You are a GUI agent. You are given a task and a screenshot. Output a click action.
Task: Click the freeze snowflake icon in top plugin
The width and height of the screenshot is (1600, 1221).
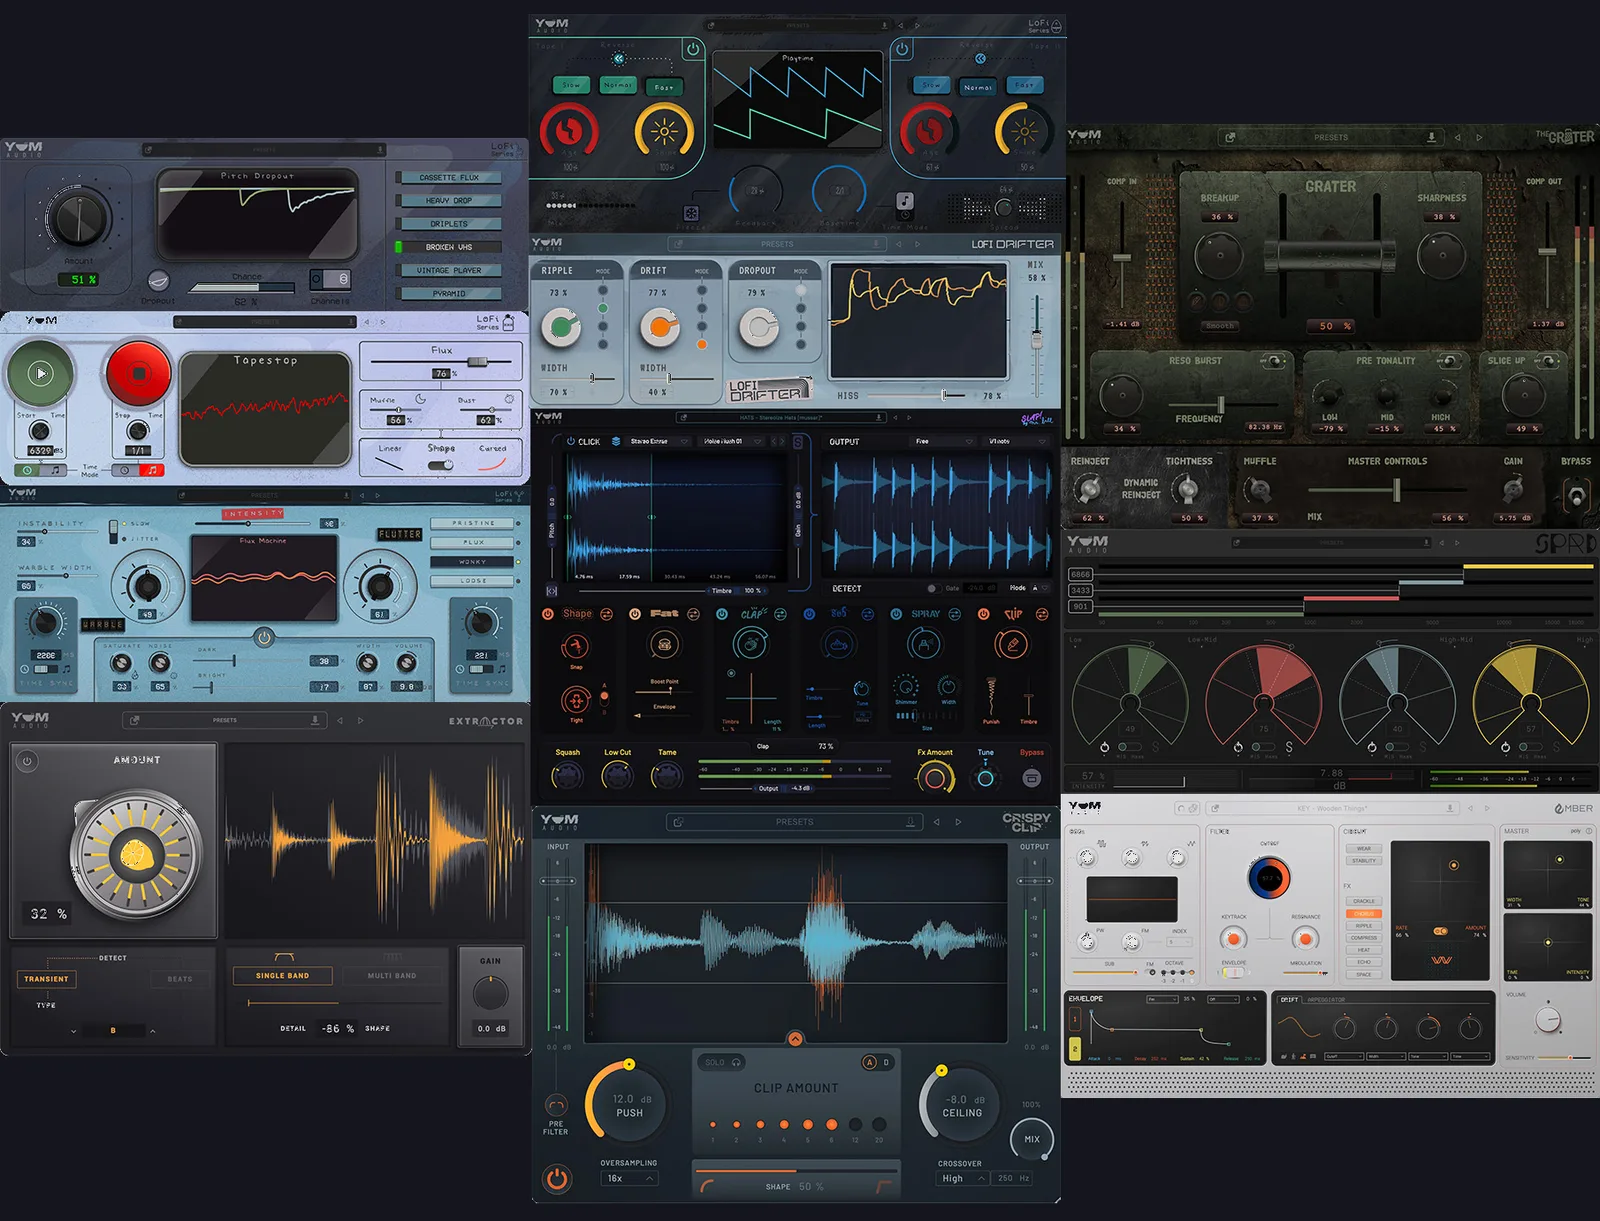691,213
